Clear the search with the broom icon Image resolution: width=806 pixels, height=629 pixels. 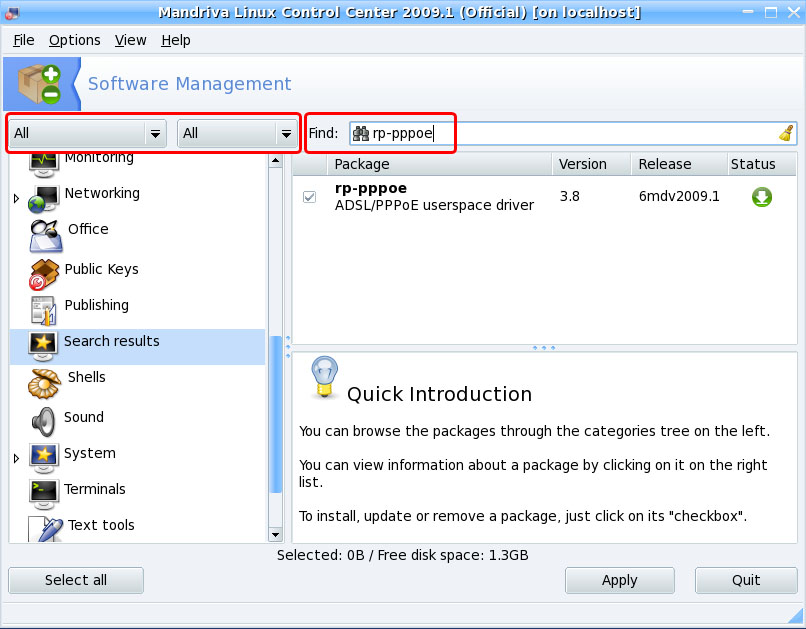pos(786,133)
